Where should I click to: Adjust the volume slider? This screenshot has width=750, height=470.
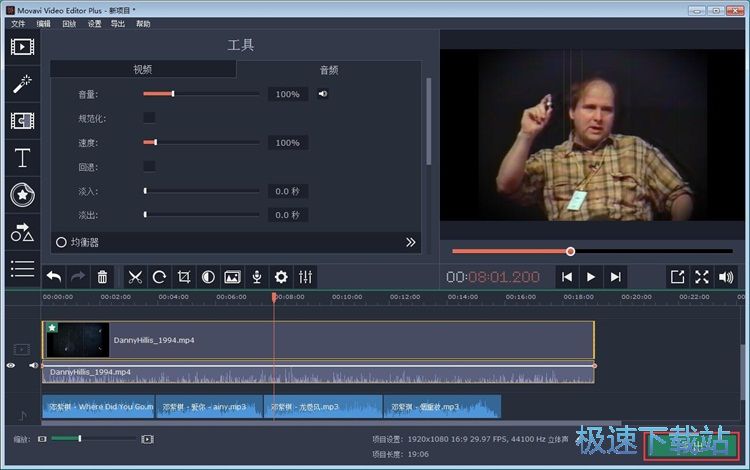point(201,94)
